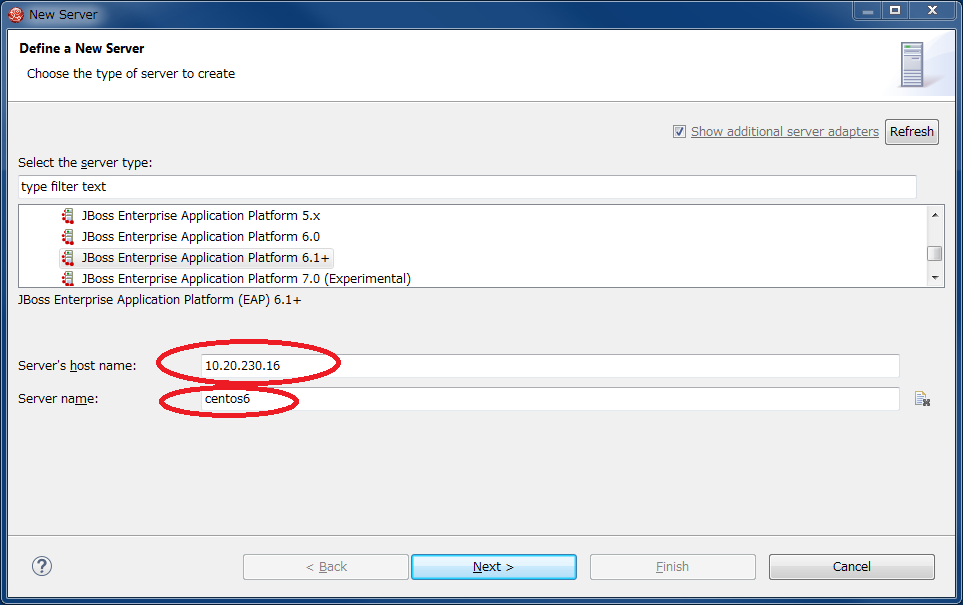The width and height of the screenshot is (963, 605).
Task: Click the JBoss EAP 6.0 server icon
Action: click(68, 236)
